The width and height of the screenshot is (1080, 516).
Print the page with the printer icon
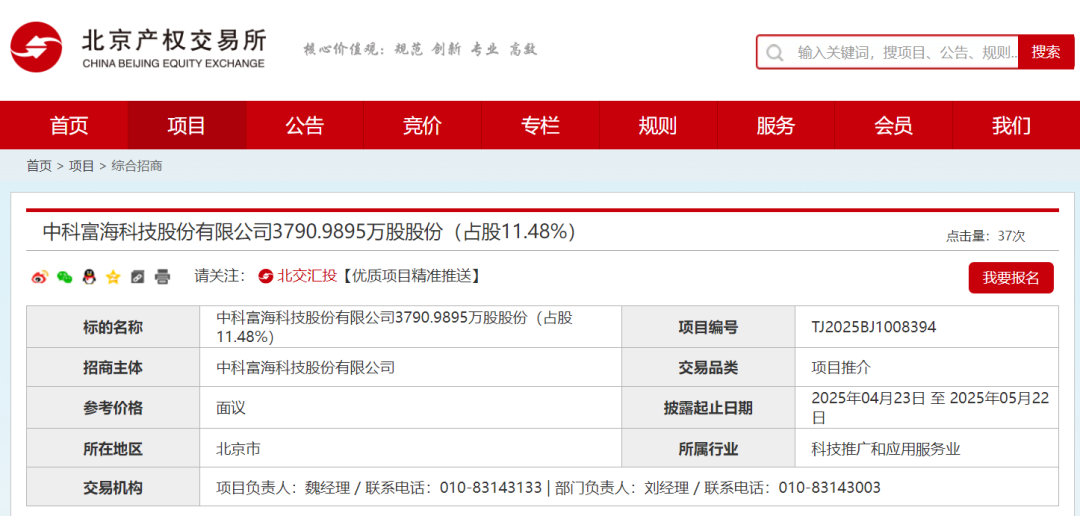(162, 277)
